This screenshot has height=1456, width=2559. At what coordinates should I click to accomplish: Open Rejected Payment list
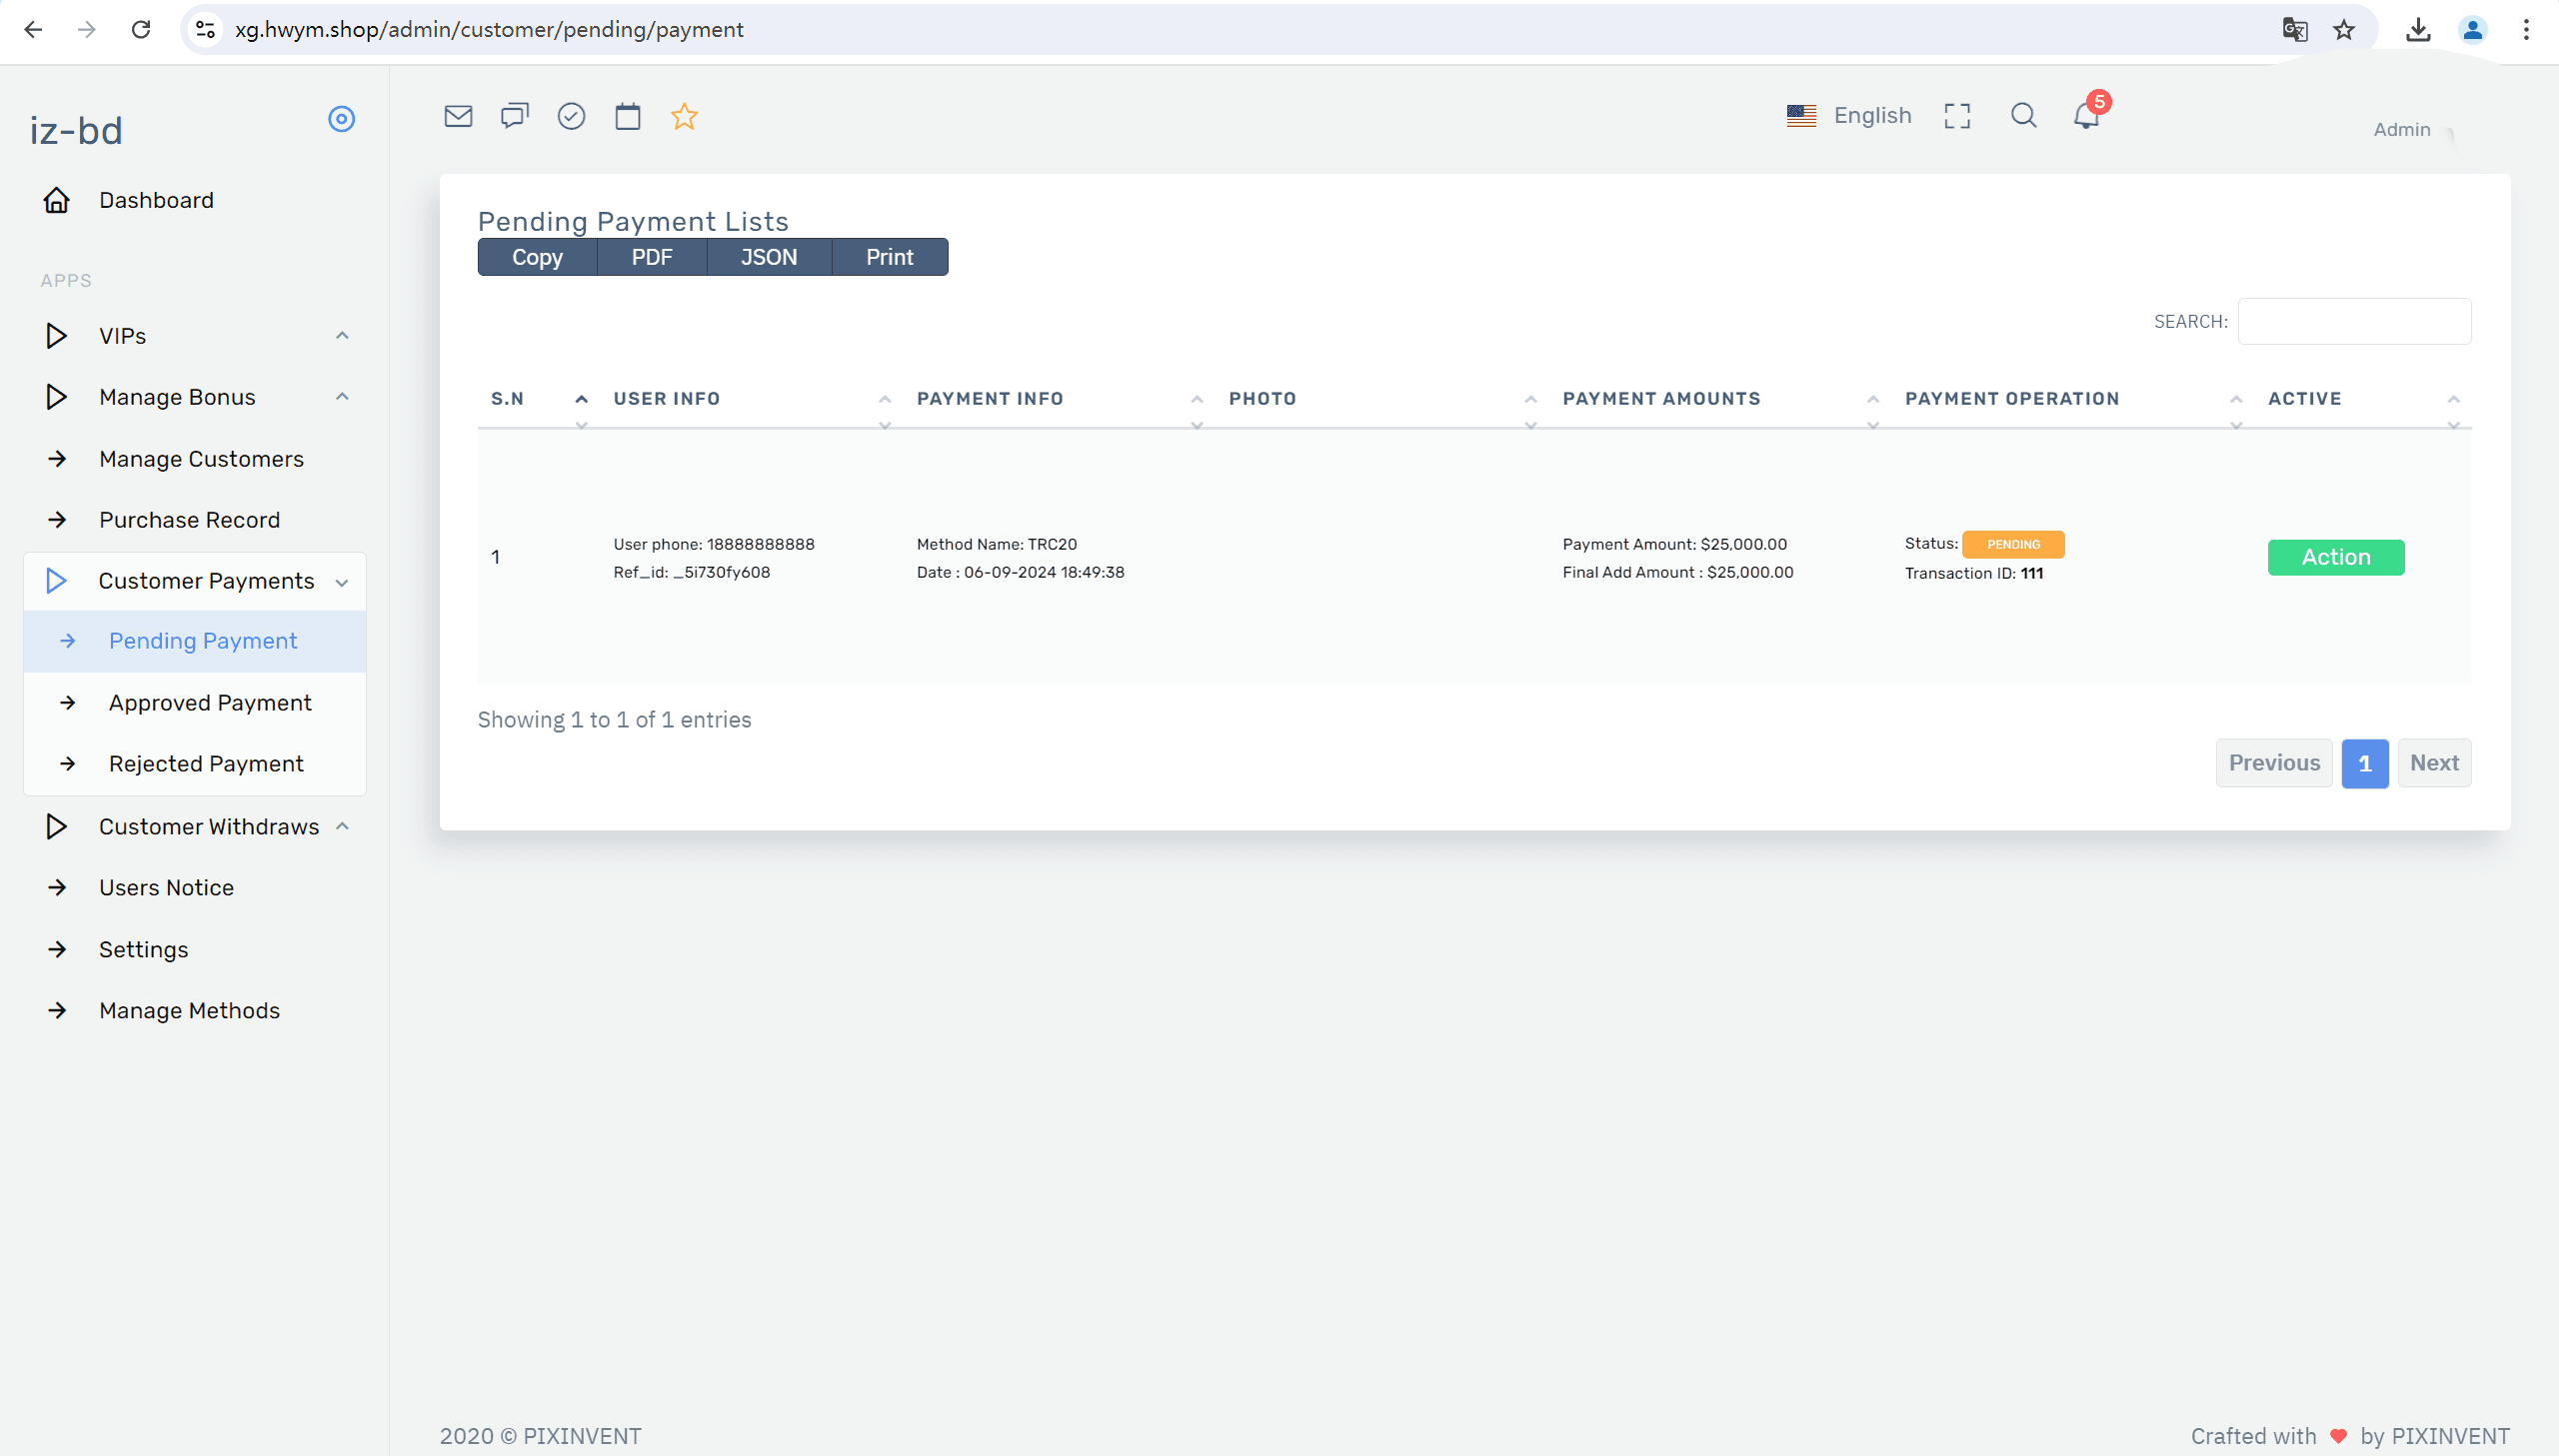(195, 764)
